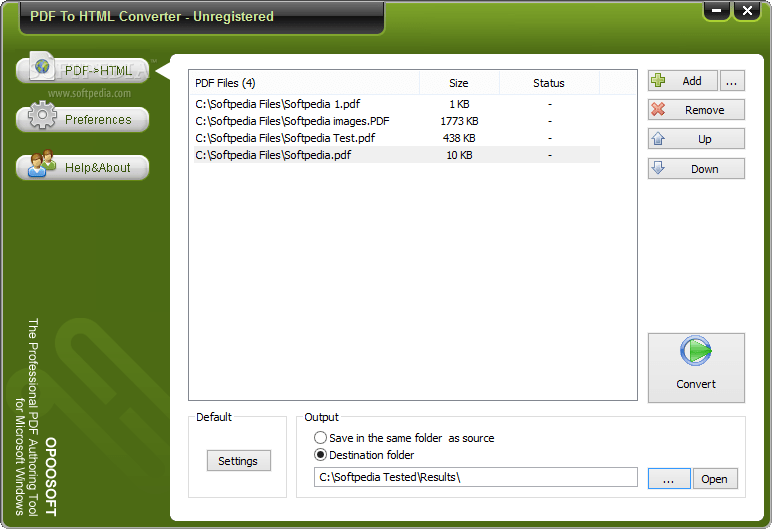Click the Help&About people icon

42,163
